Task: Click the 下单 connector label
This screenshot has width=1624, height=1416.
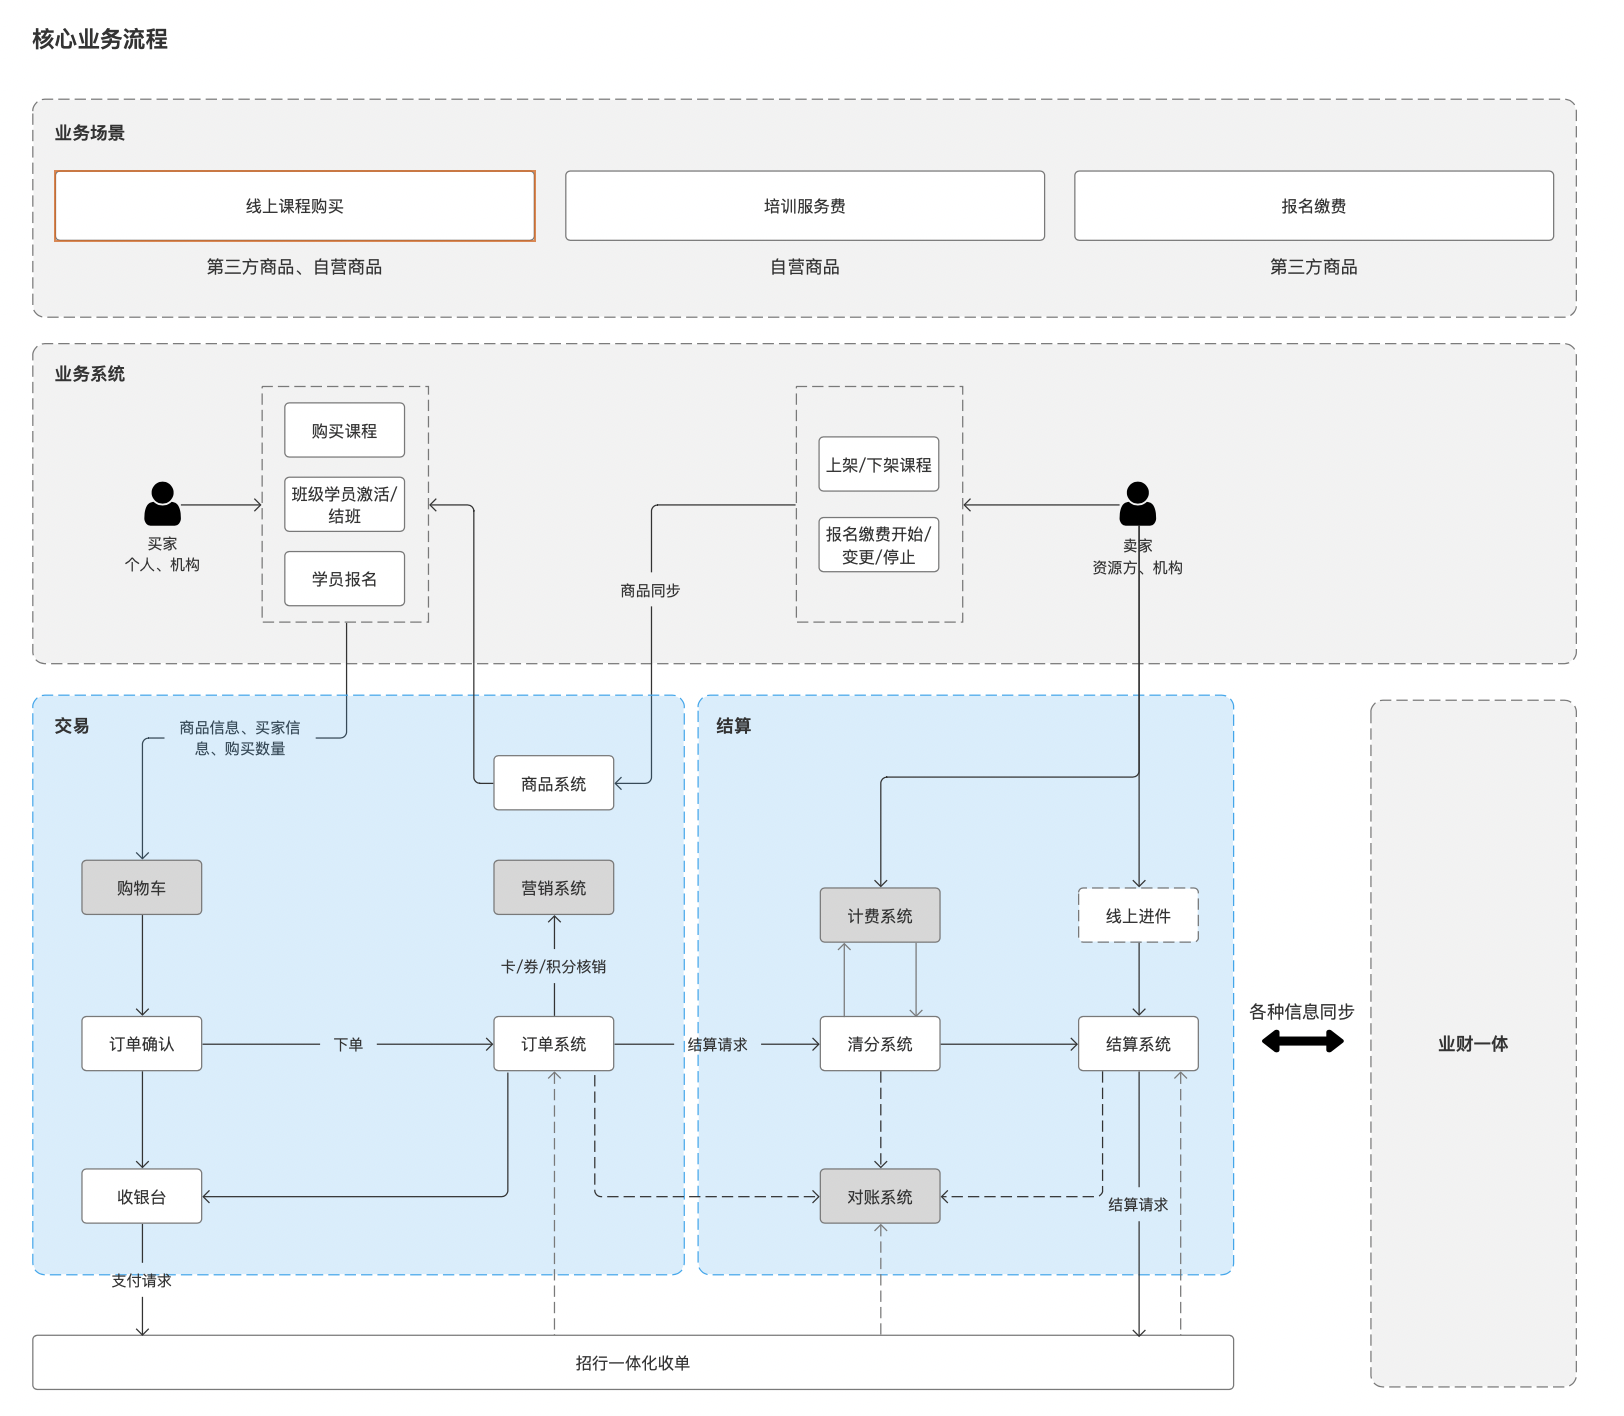Action: 348,1044
